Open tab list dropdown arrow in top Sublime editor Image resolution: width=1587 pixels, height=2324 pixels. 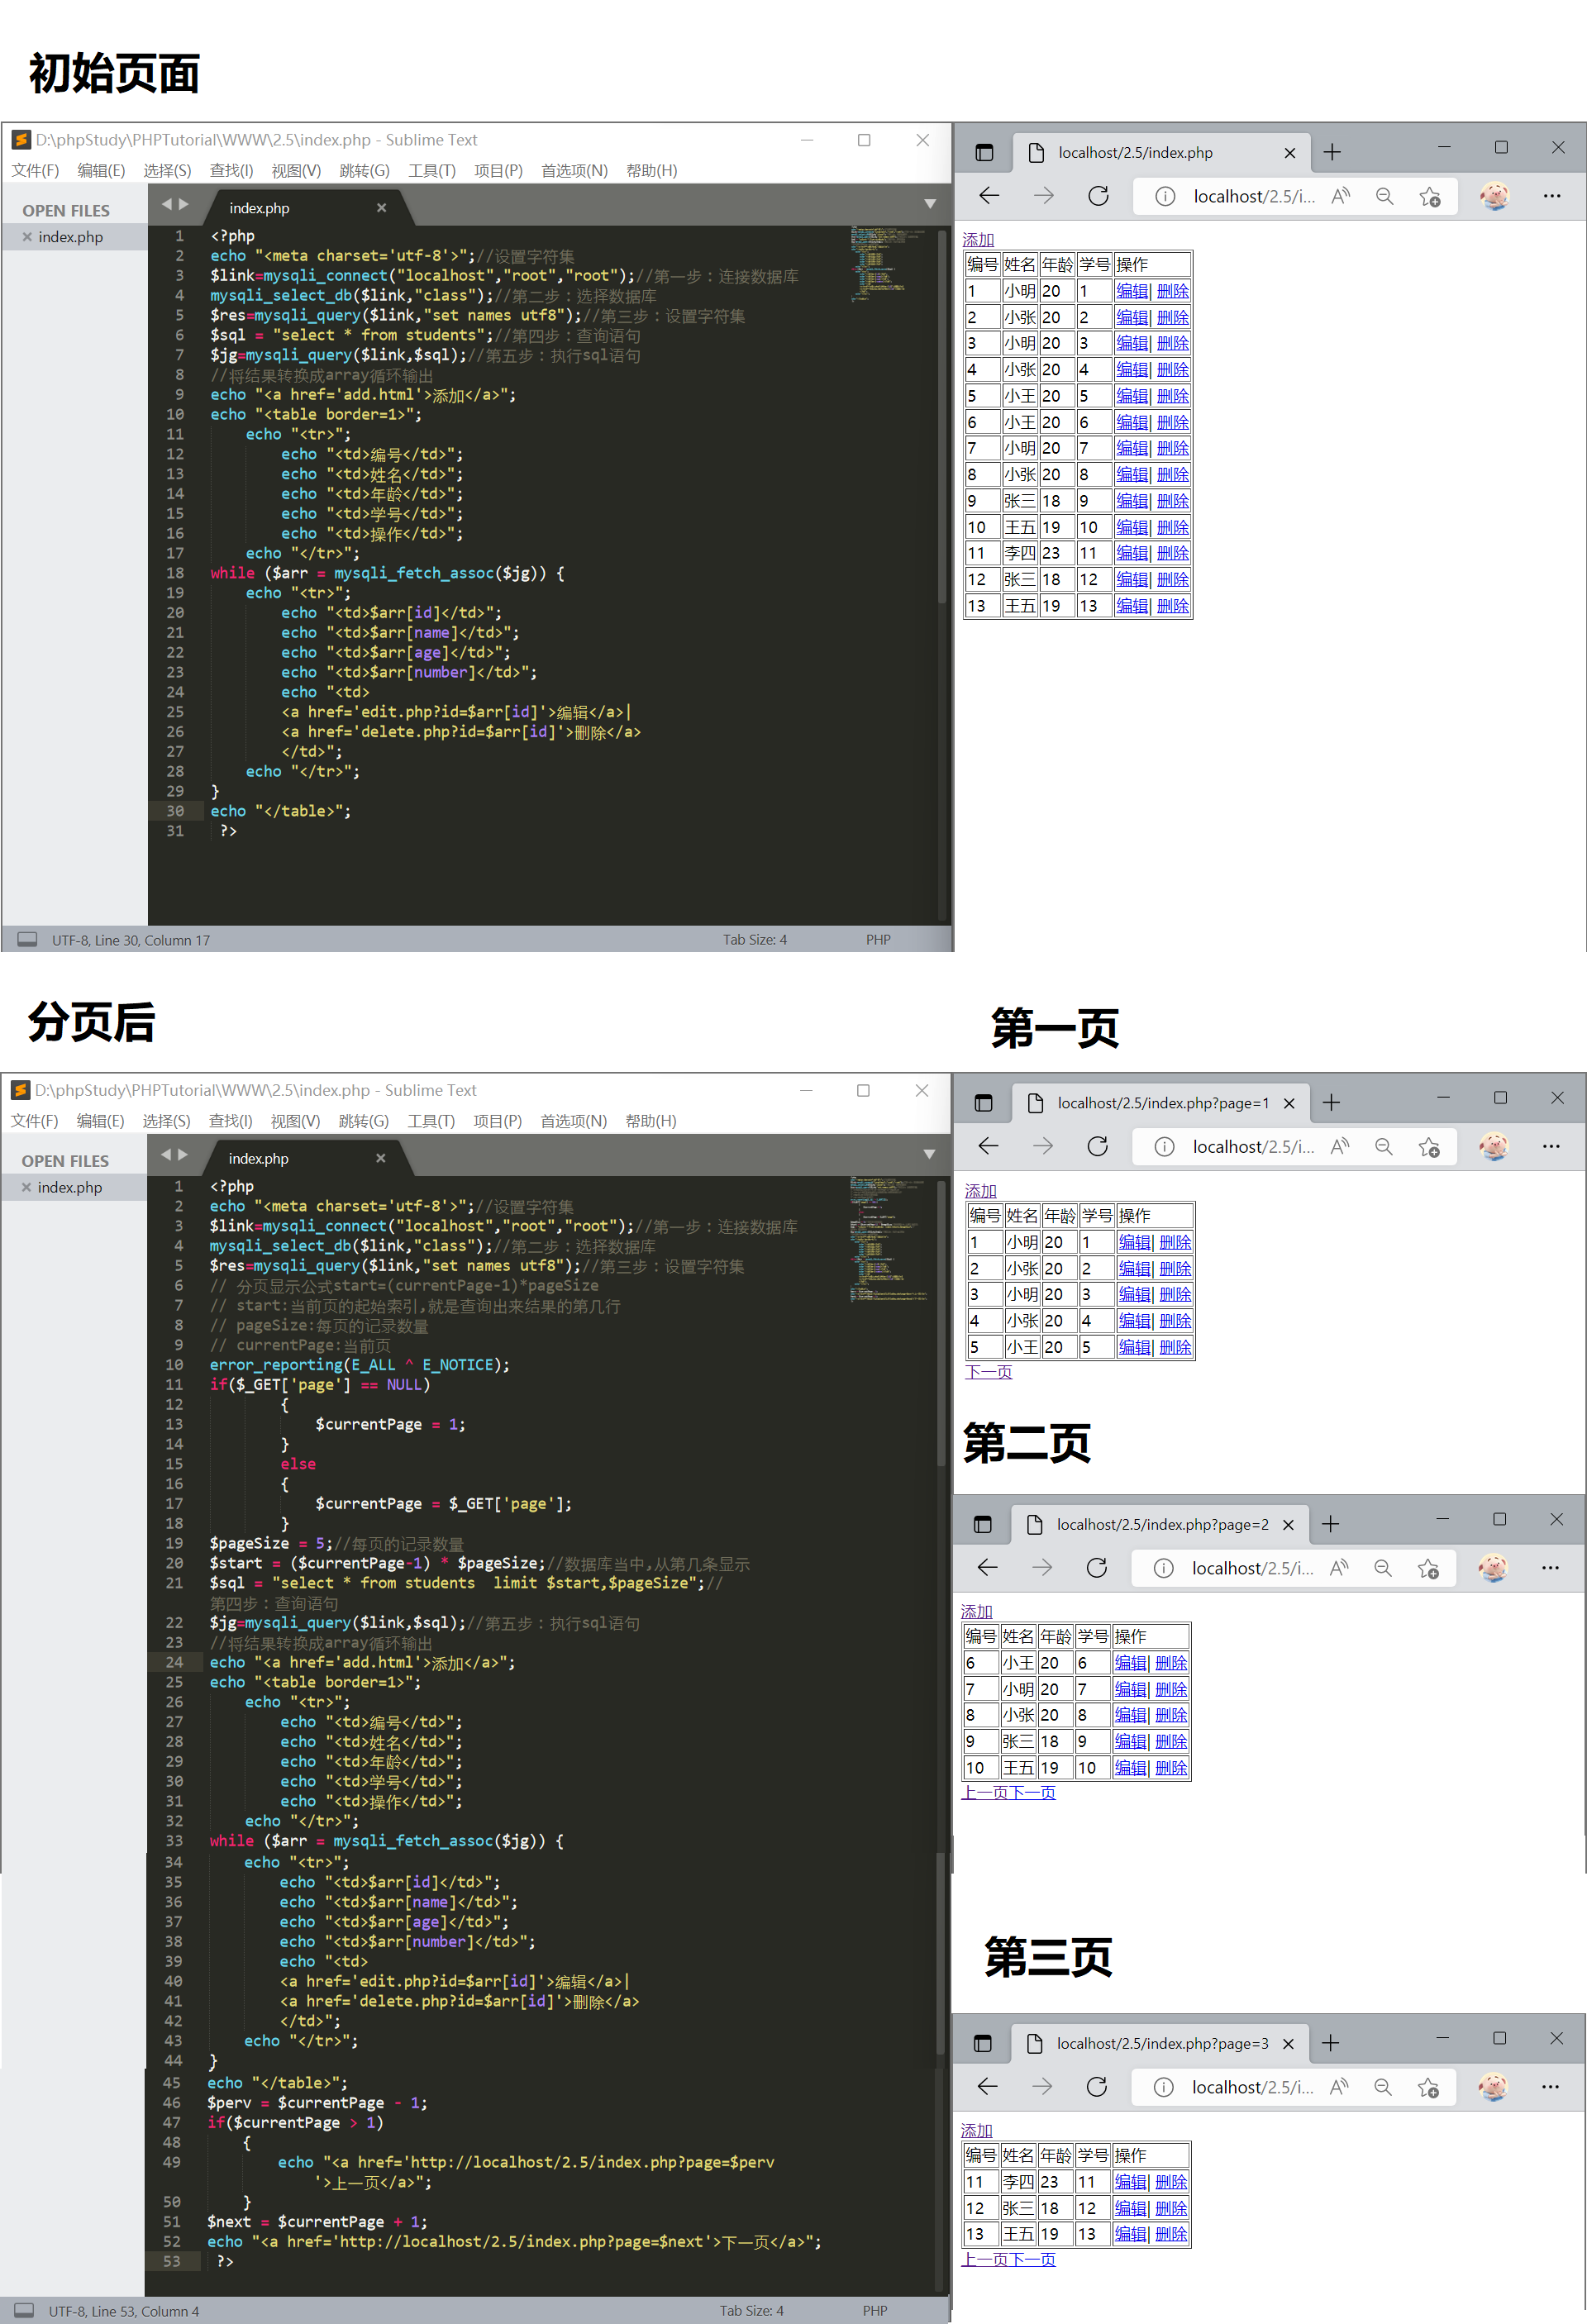pos(929,204)
